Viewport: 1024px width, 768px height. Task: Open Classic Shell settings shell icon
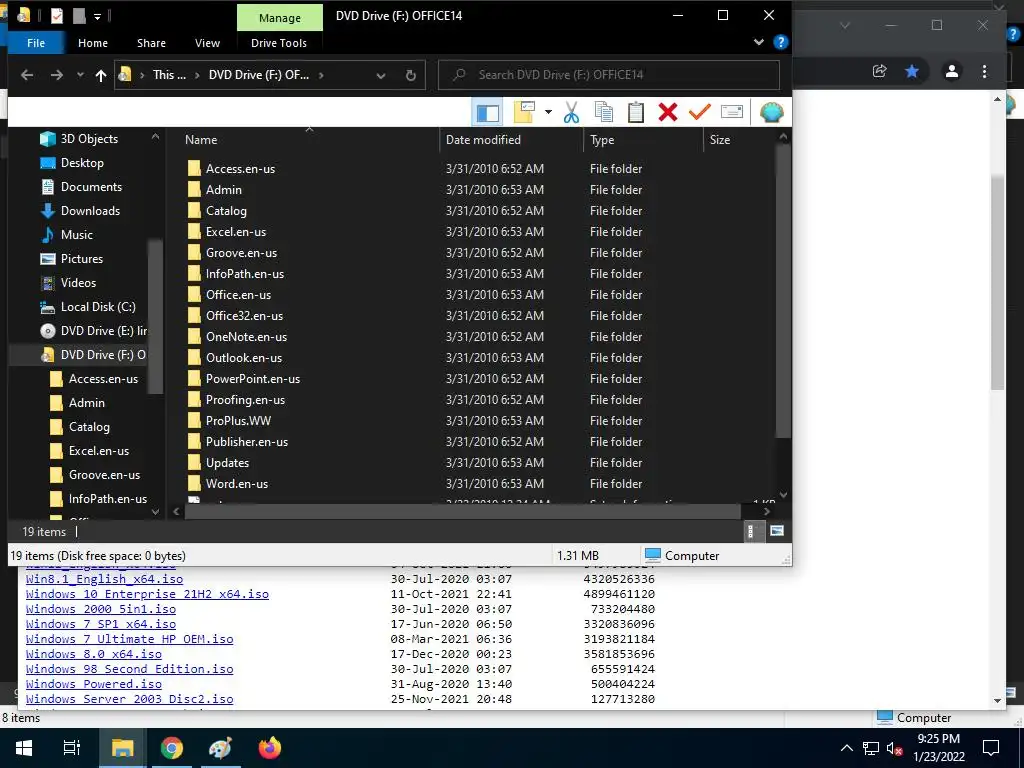coord(771,112)
